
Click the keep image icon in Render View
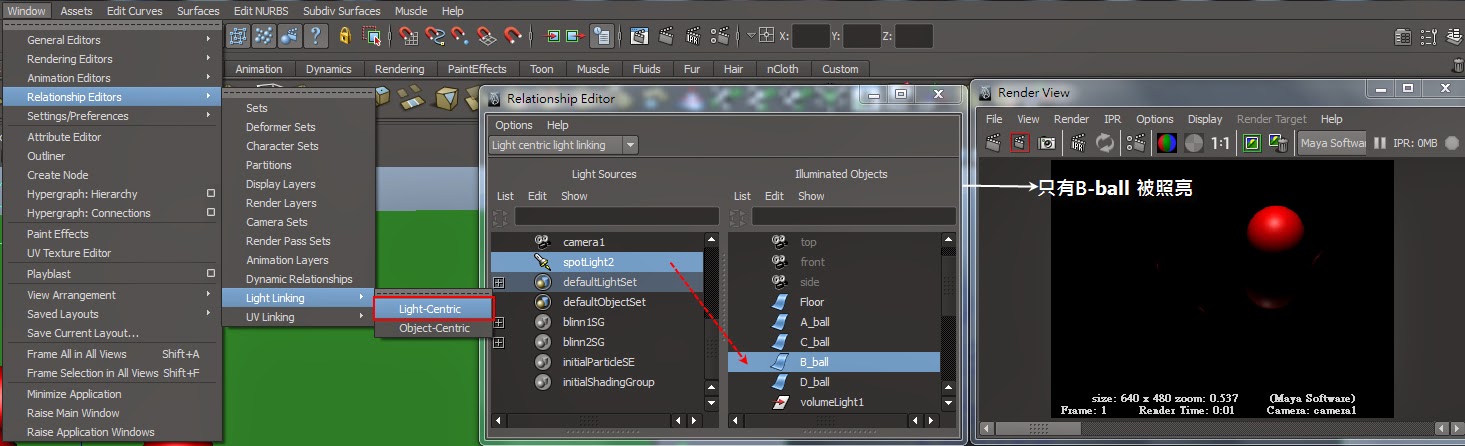coord(1252,143)
